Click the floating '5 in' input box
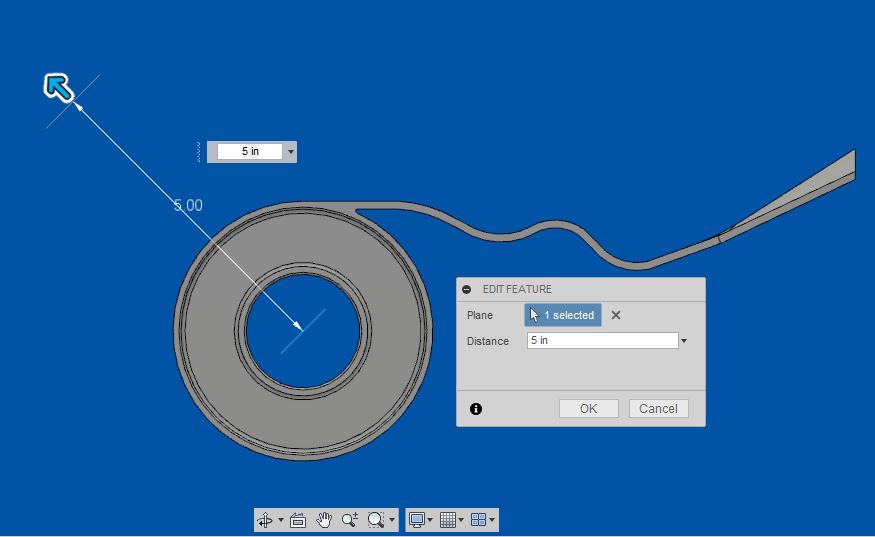 coord(250,151)
